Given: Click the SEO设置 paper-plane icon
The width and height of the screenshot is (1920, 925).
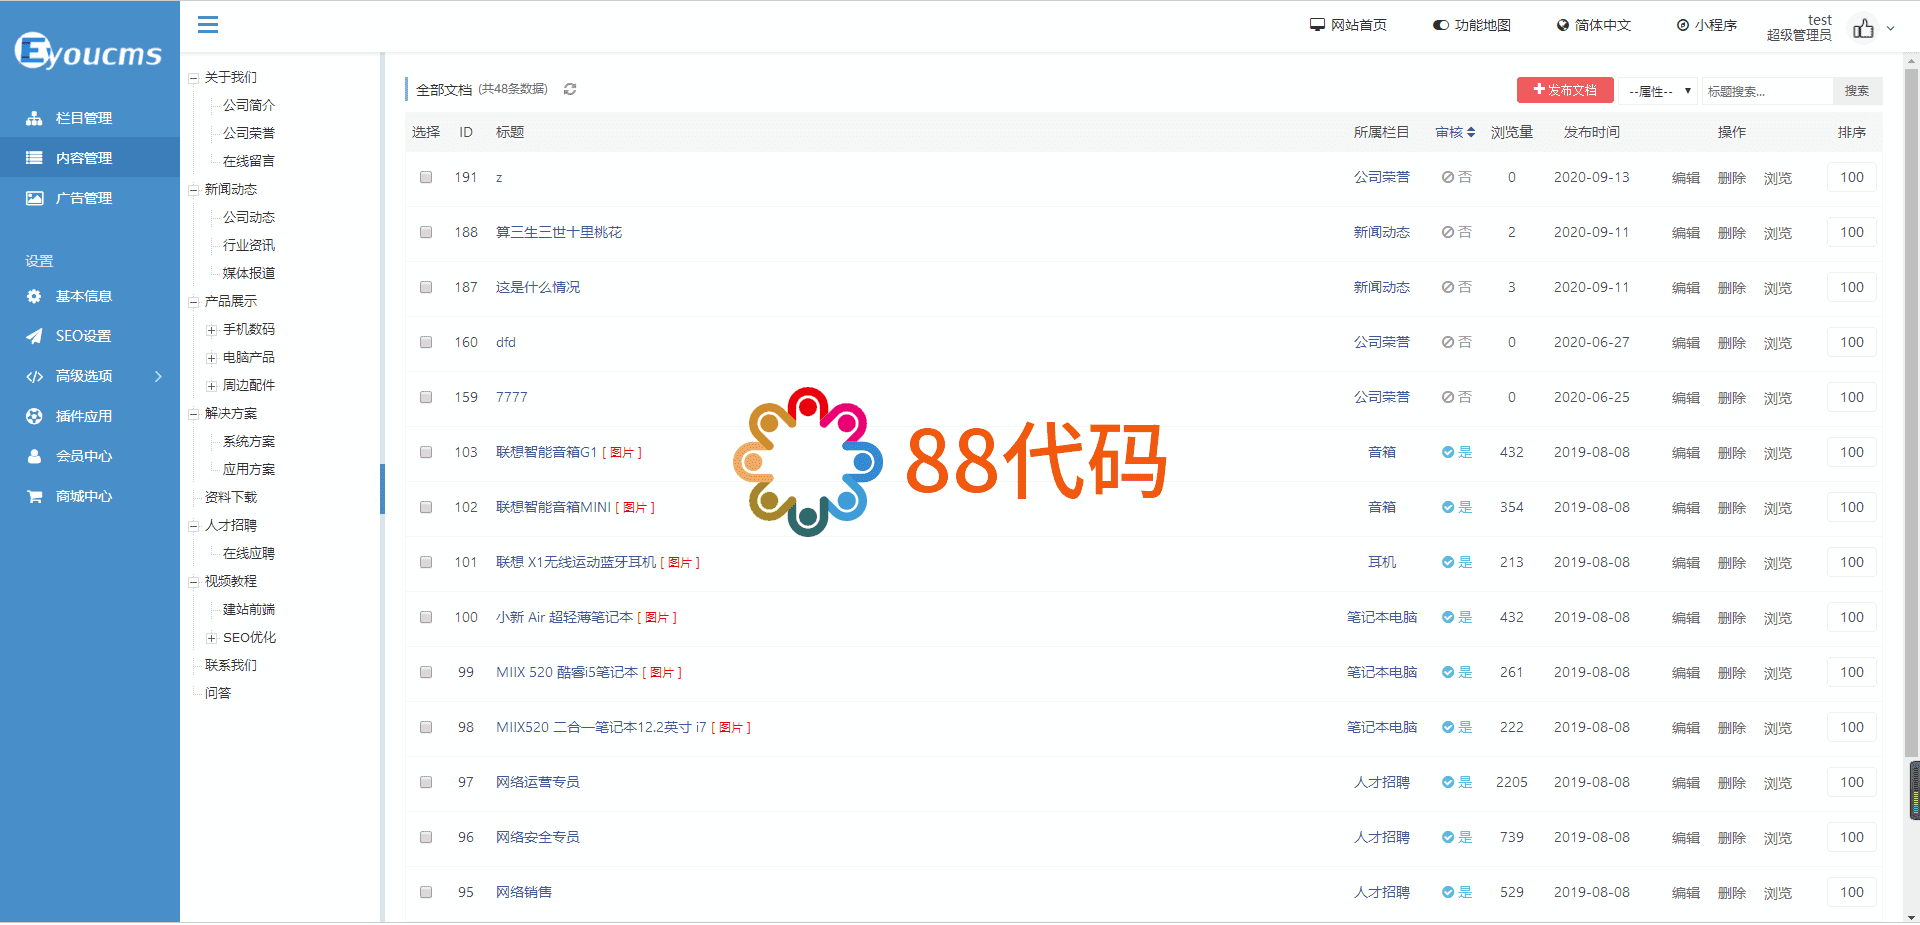Looking at the screenshot, I should pyautogui.click(x=34, y=336).
